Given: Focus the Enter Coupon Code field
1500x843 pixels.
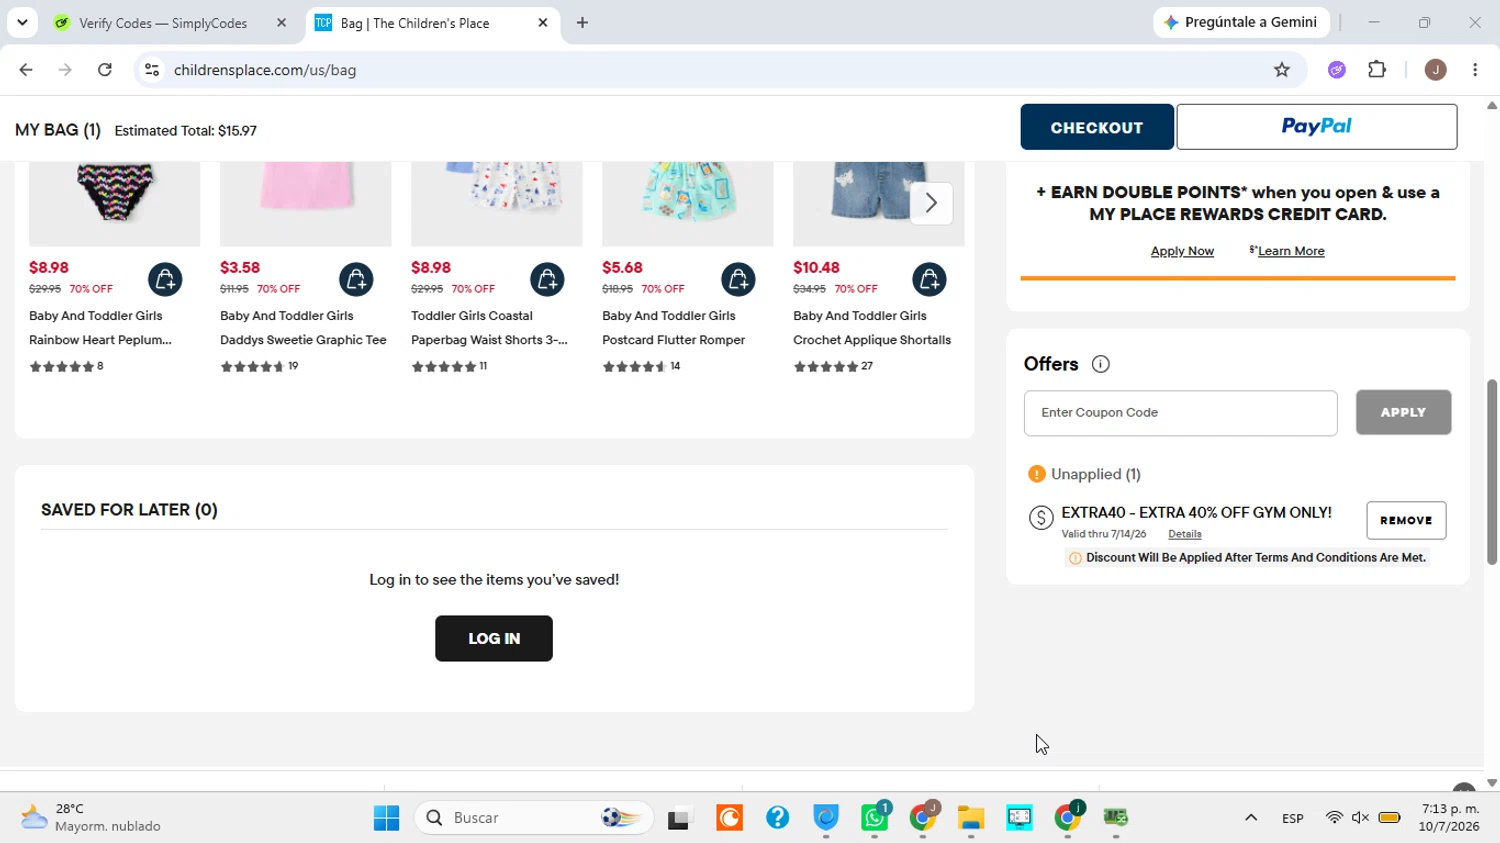Looking at the screenshot, I should tap(1180, 413).
